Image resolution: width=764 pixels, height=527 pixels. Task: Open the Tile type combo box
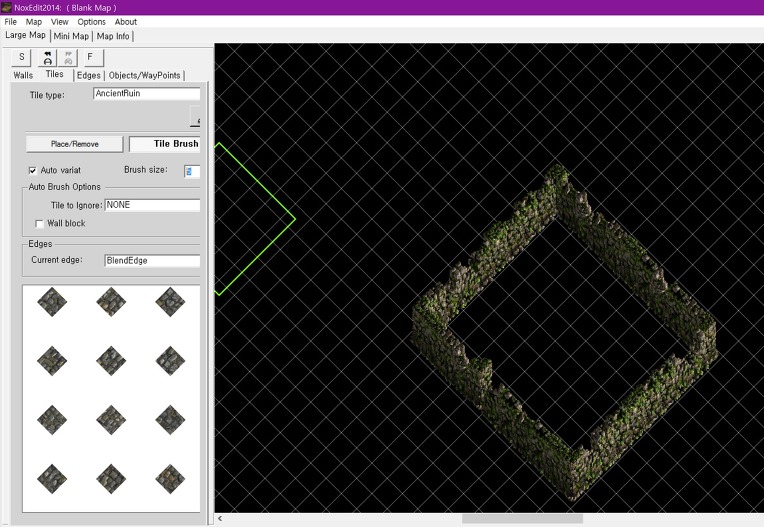coord(146,94)
